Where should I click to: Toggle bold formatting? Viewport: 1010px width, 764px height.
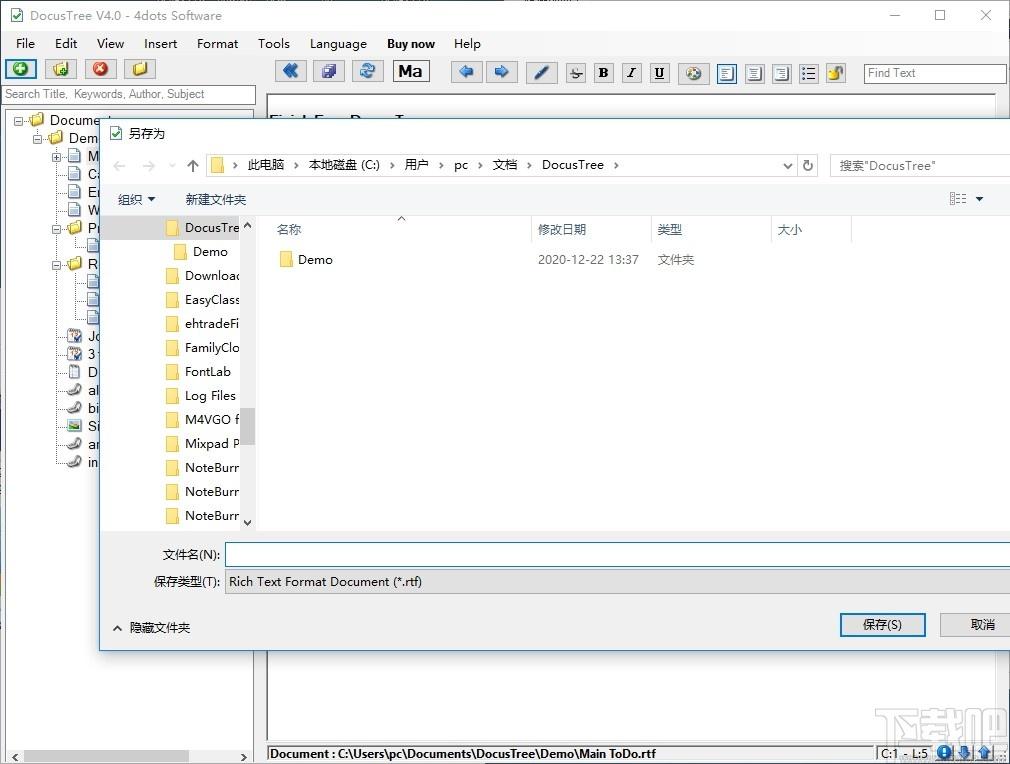(604, 73)
